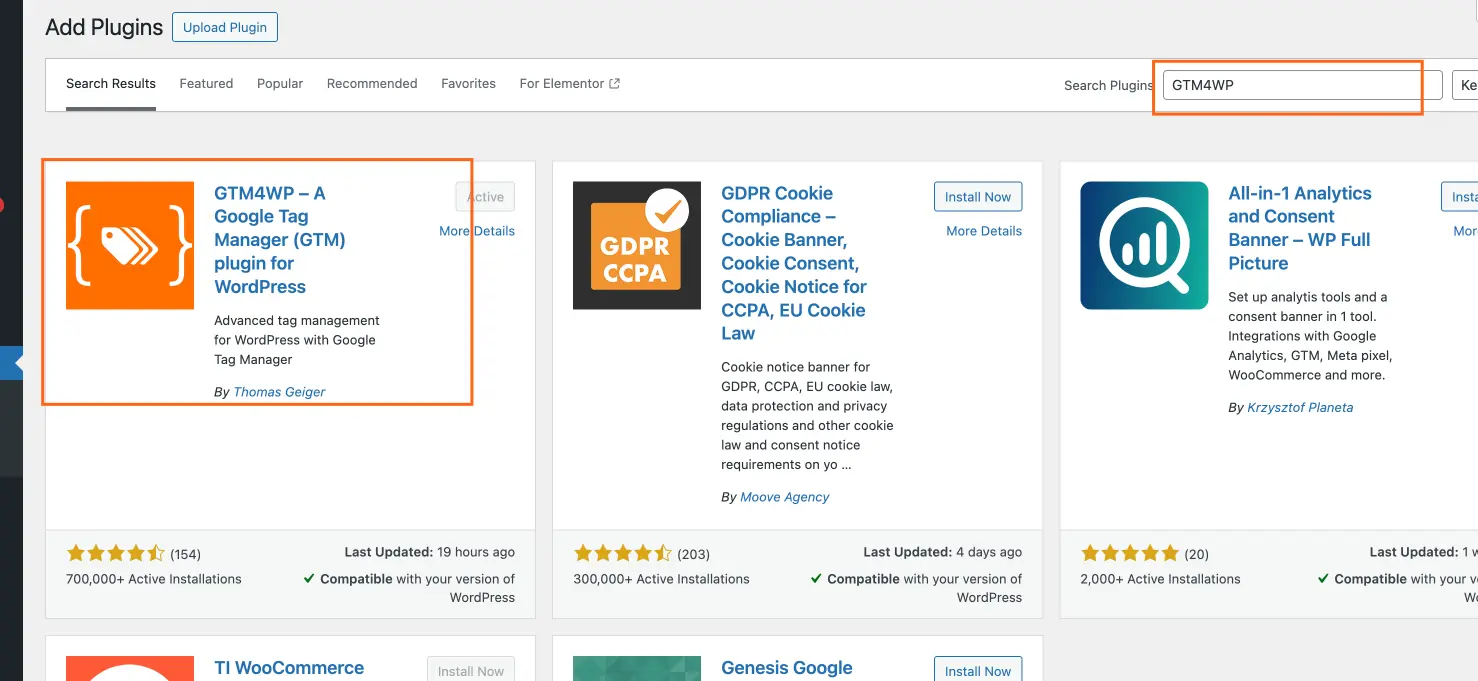
Task: Open the Featured tab
Action: point(206,84)
